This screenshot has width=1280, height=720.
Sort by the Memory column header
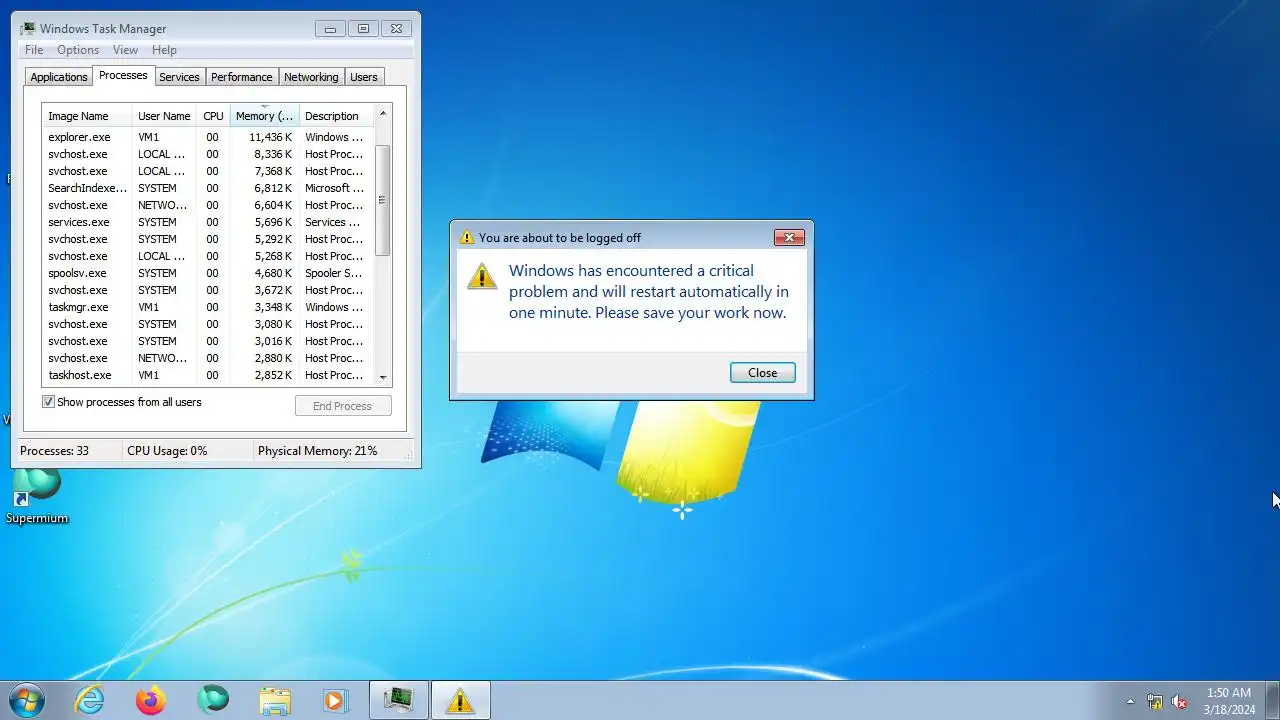(265, 116)
